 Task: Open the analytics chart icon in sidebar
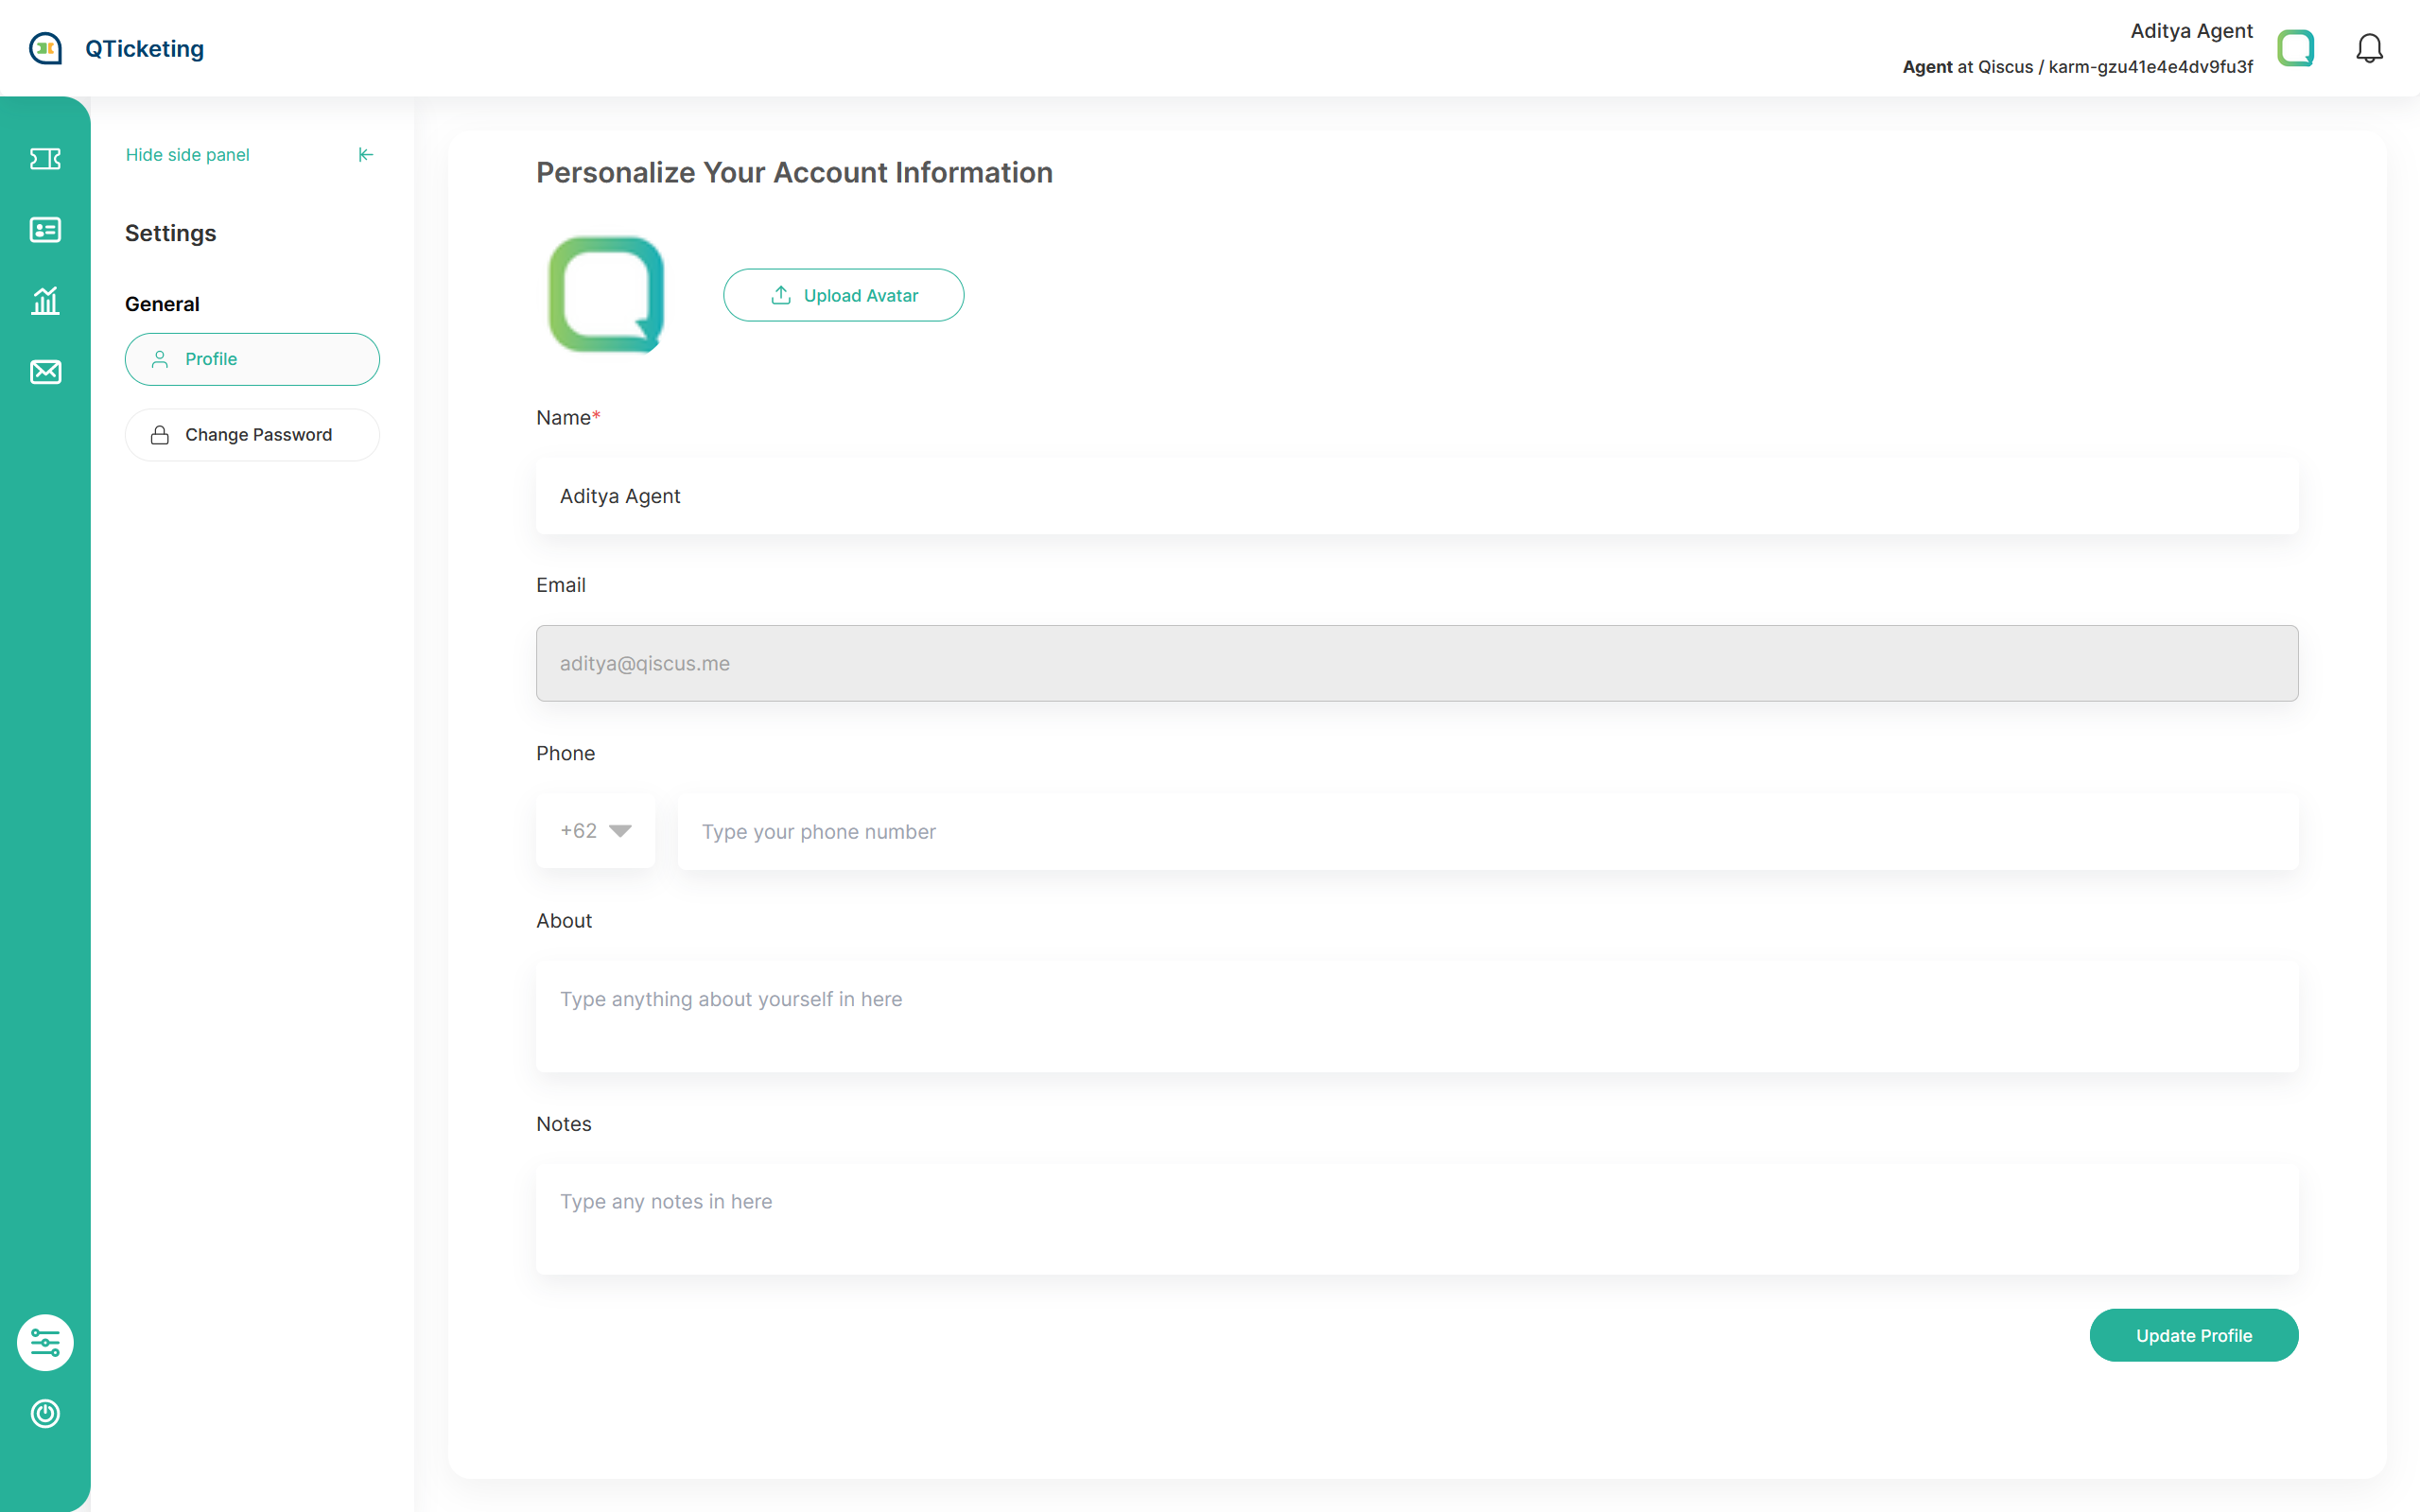click(x=45, y=301)
